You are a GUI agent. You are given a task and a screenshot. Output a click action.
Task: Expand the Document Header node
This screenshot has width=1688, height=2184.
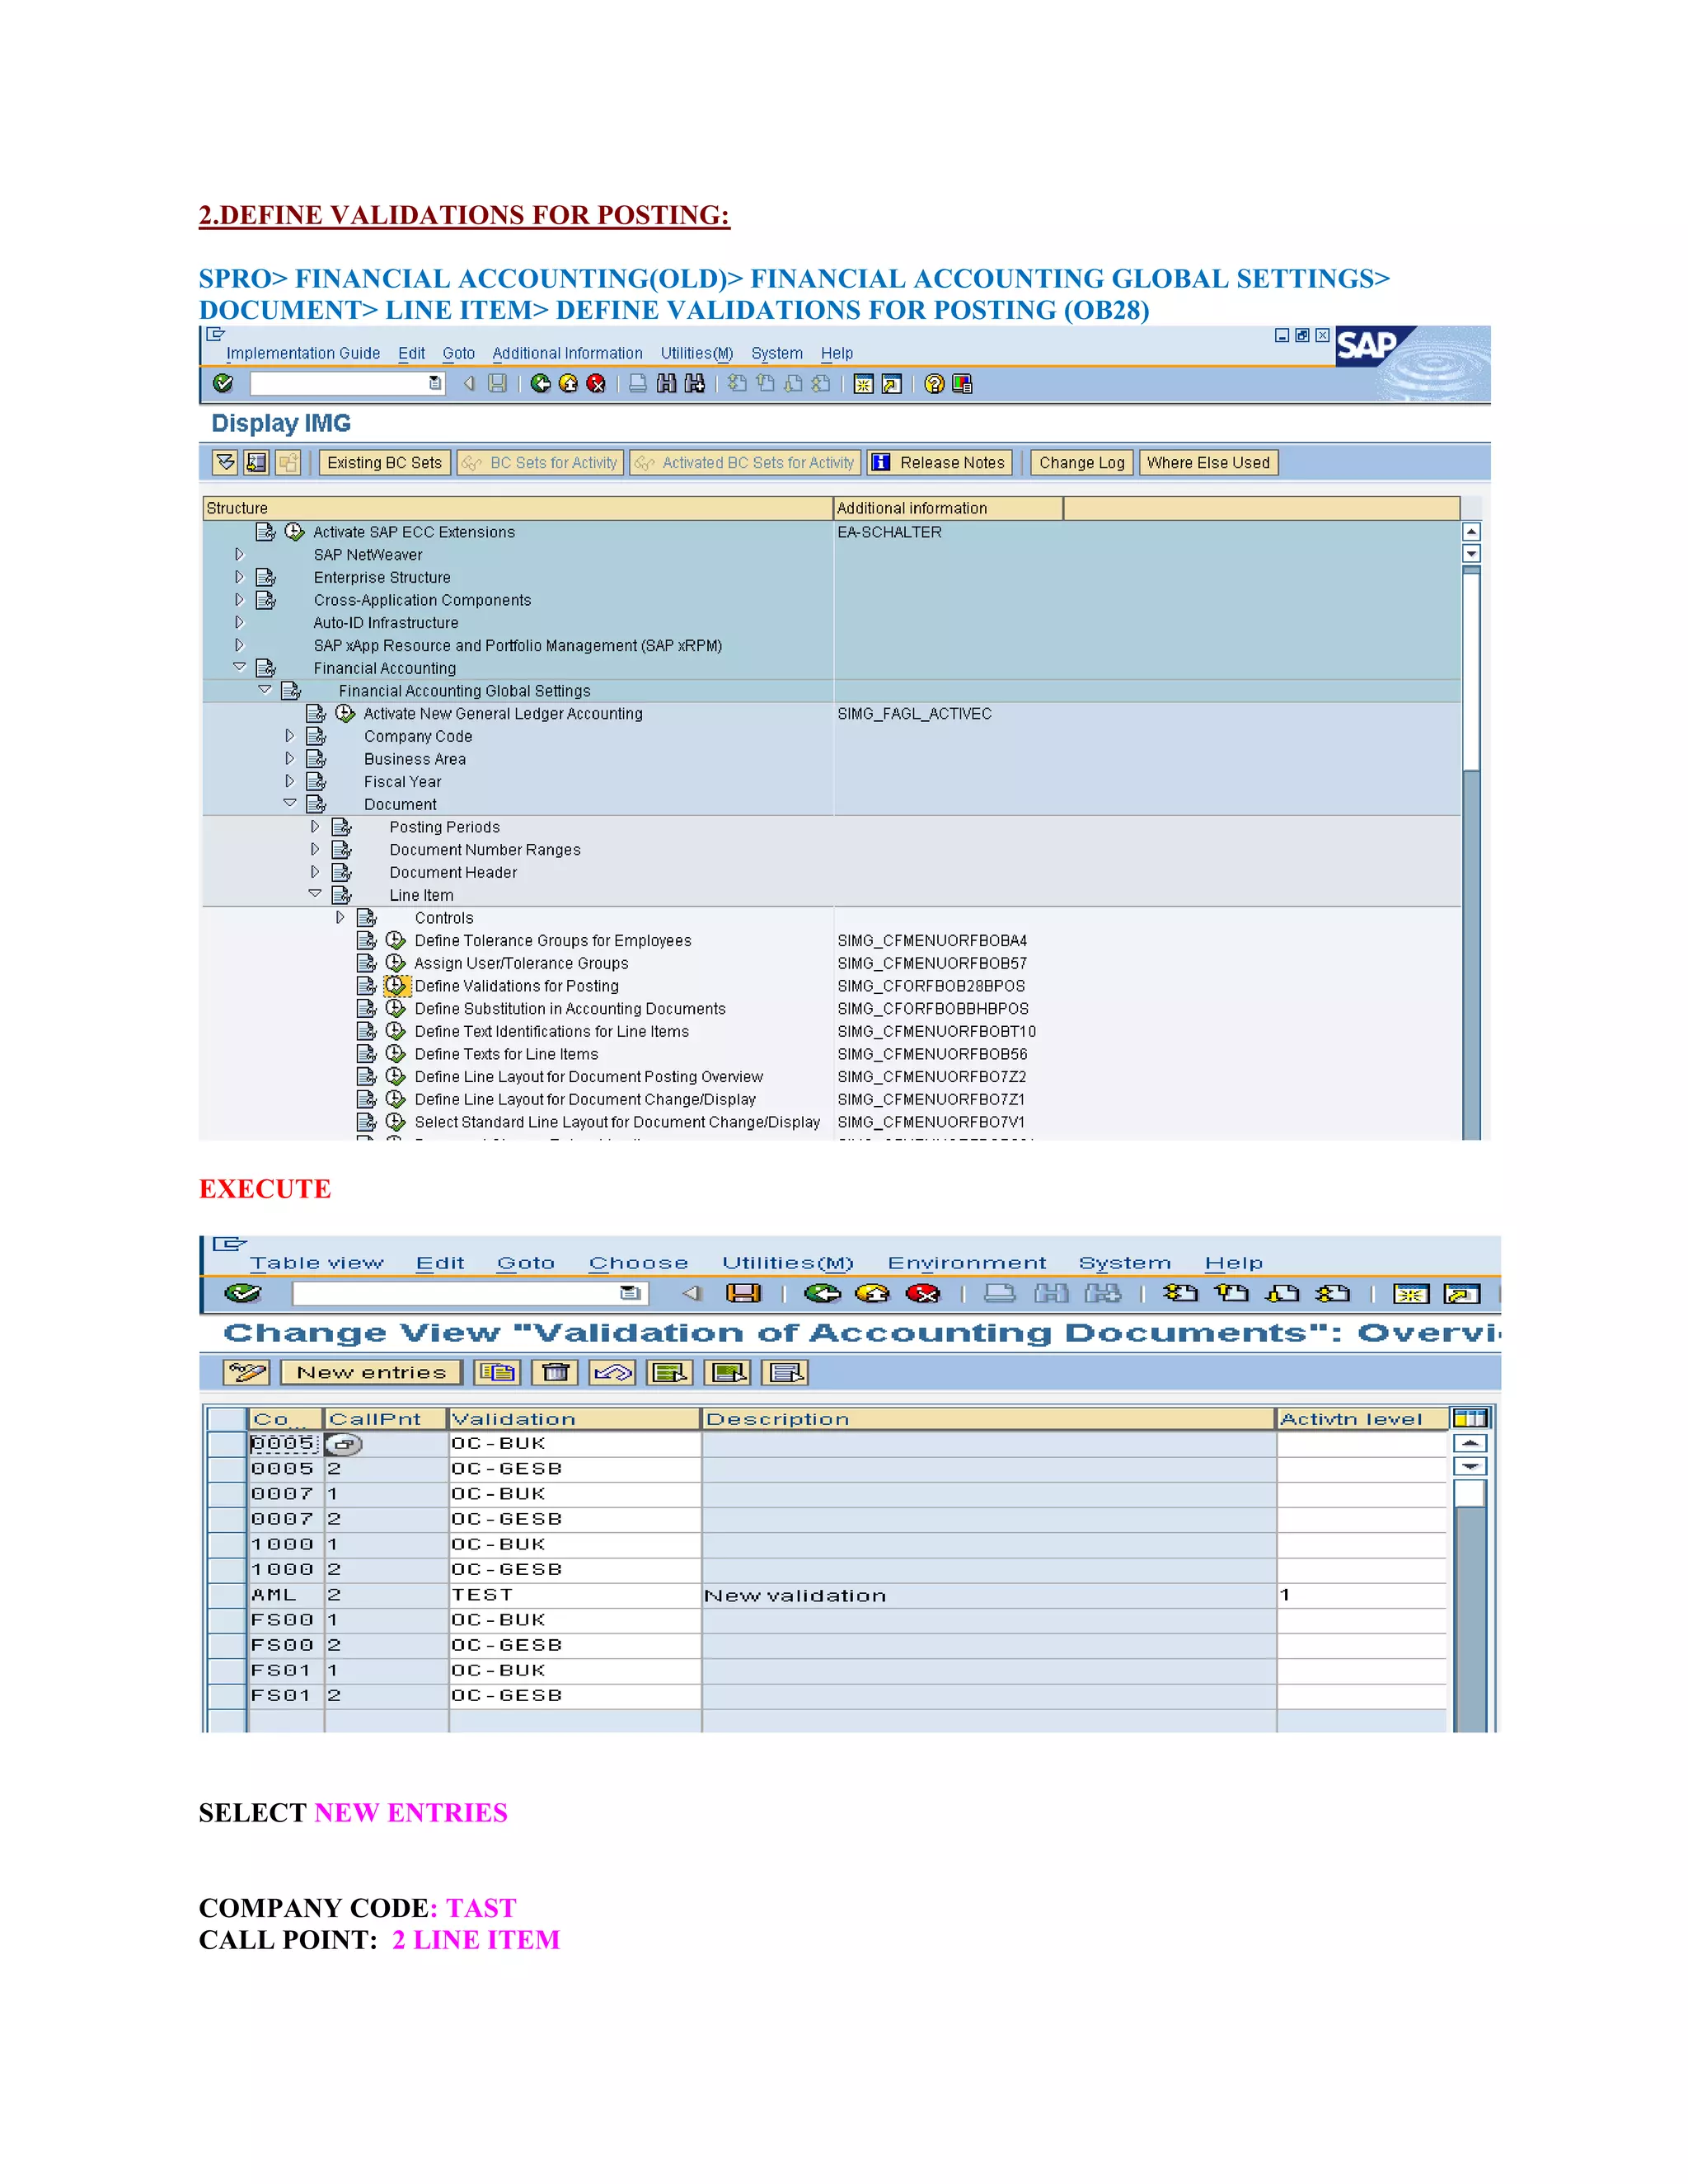click(x=315, y=872)
